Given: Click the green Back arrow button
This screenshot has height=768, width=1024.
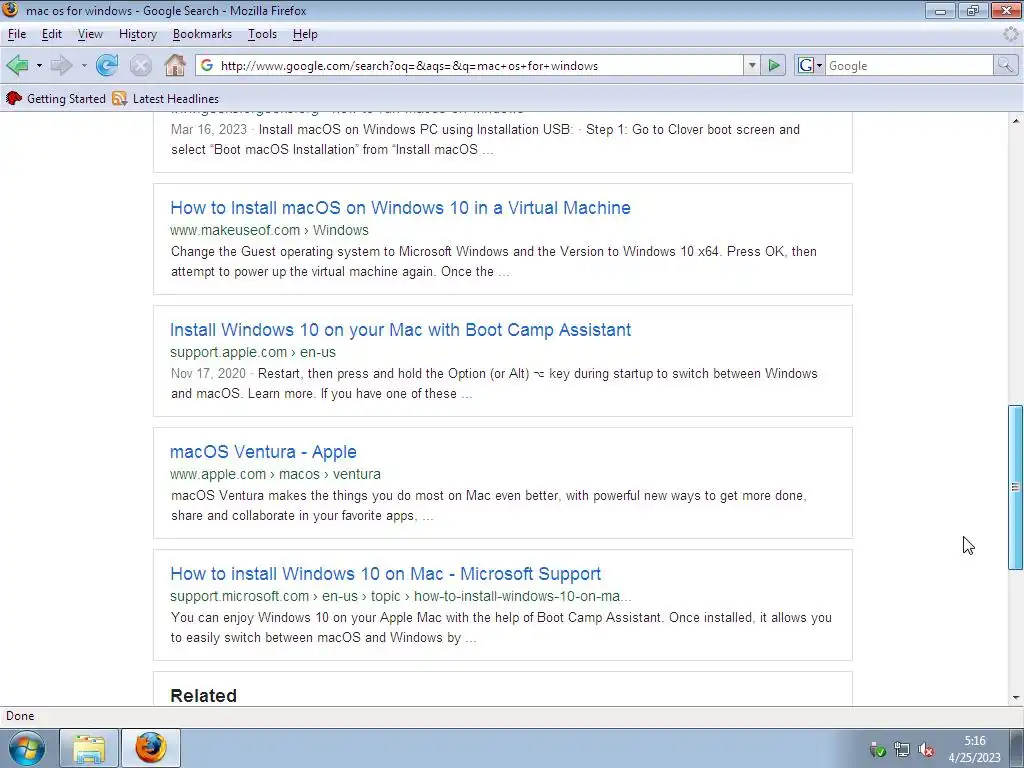Looking at the screenshot, I should [17, 65].
